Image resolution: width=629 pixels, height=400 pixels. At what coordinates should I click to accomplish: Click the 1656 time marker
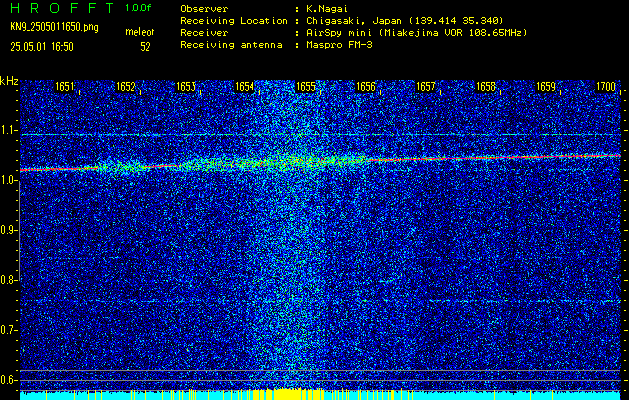365,87
